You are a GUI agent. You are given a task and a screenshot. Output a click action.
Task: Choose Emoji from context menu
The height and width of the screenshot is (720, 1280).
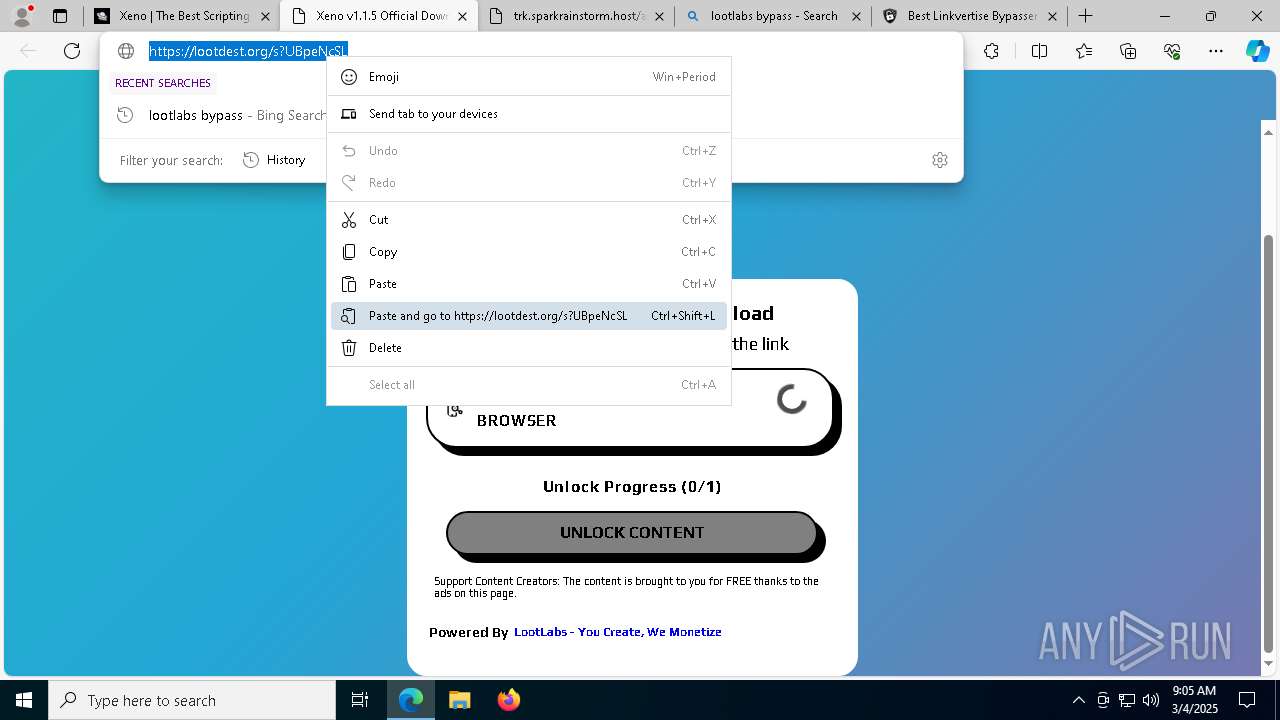(529, 77)
